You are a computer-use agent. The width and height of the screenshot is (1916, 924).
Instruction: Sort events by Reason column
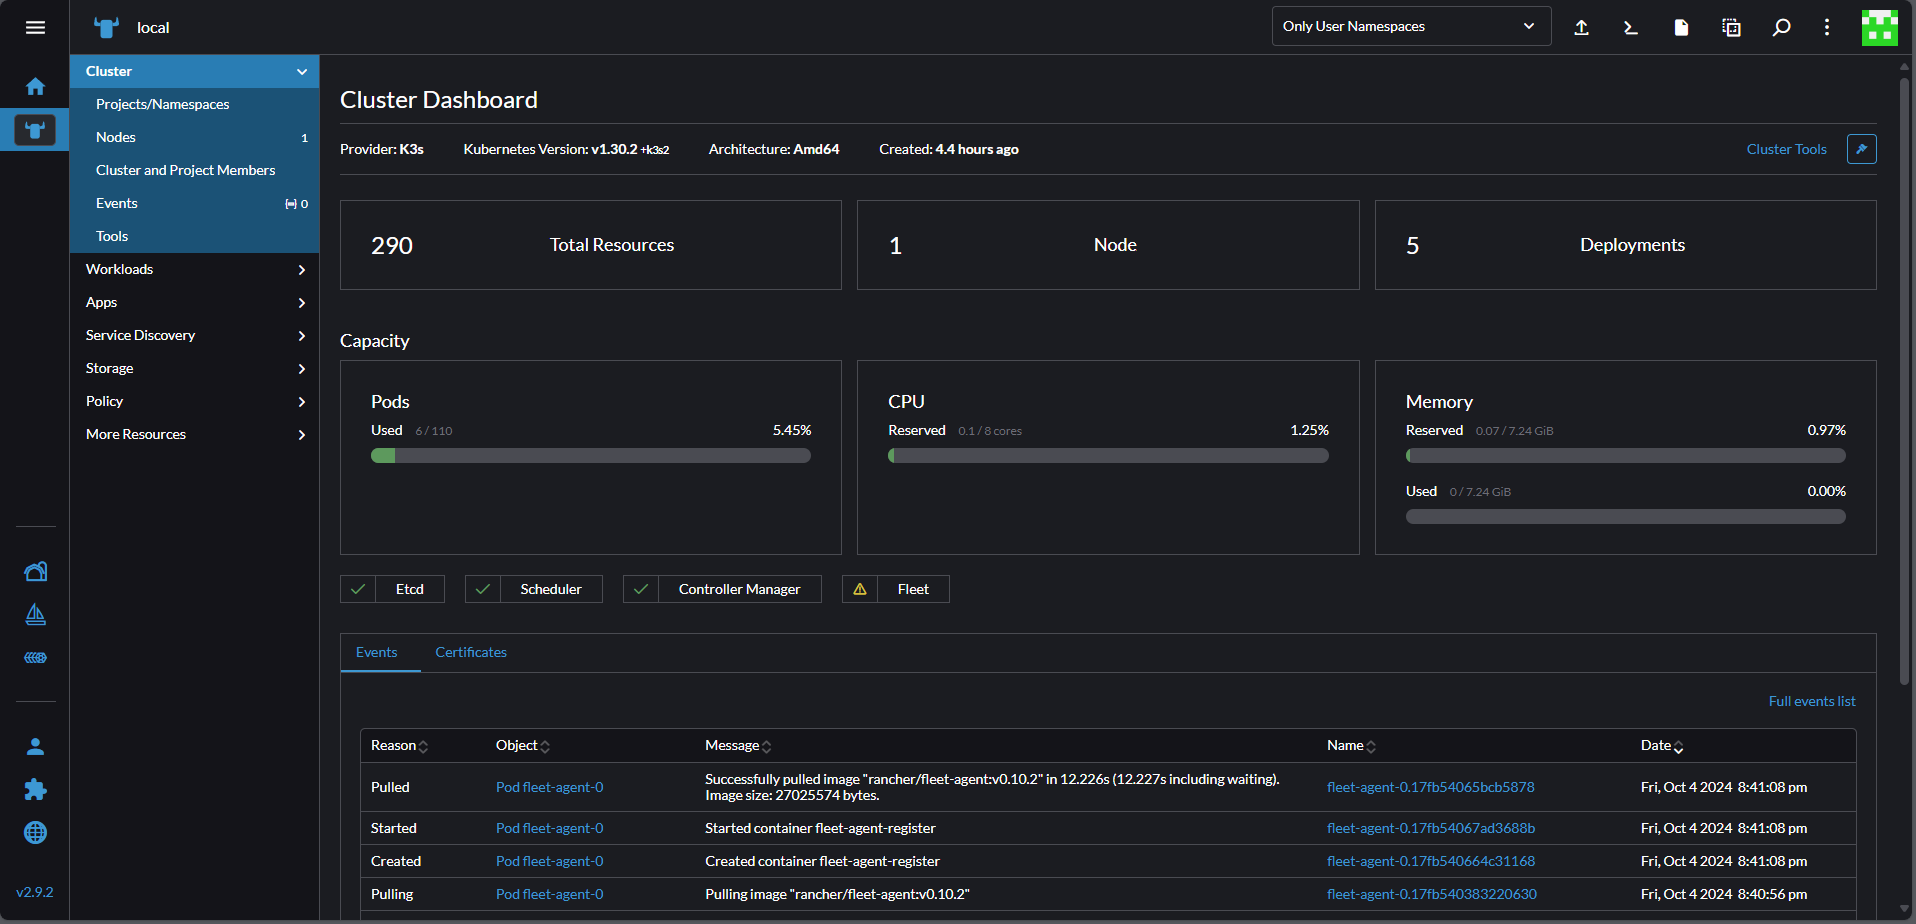399,746
